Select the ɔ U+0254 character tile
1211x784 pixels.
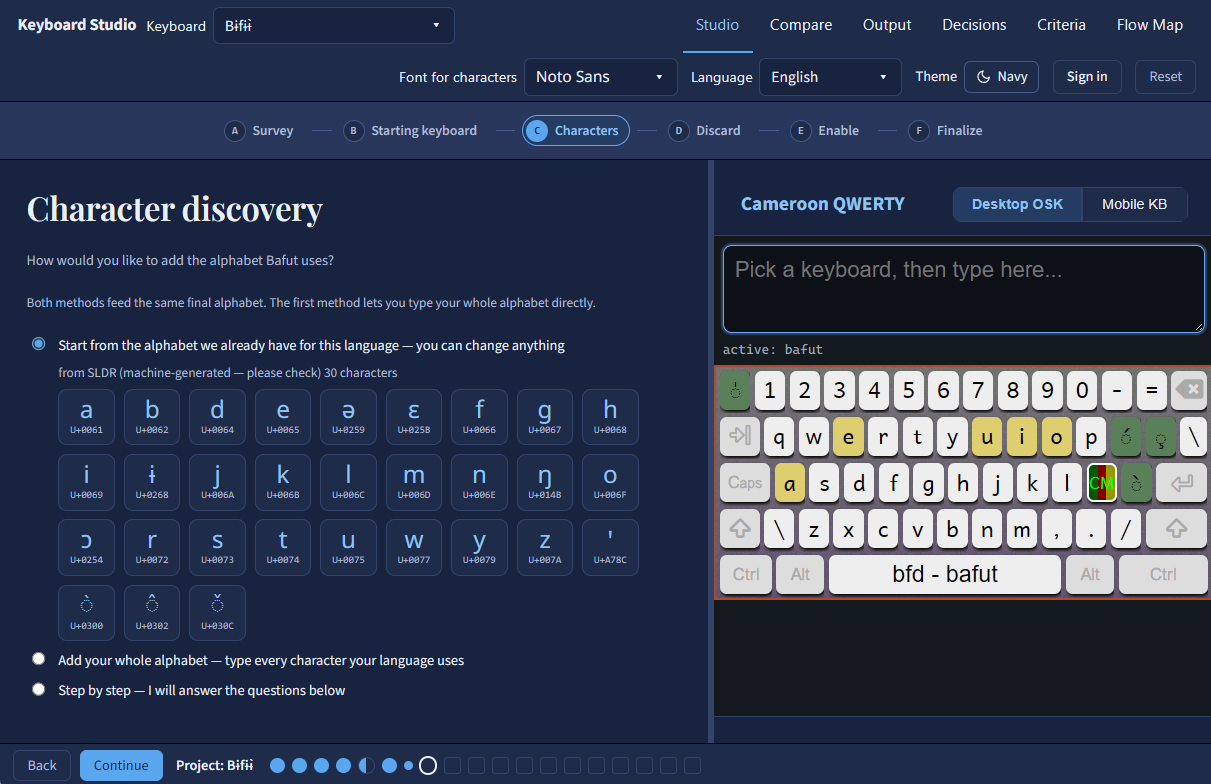pyautogui.click(x=86, y=547)
